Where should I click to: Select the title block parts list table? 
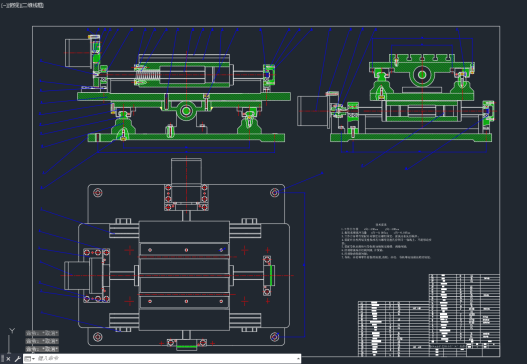pos(429,315)
